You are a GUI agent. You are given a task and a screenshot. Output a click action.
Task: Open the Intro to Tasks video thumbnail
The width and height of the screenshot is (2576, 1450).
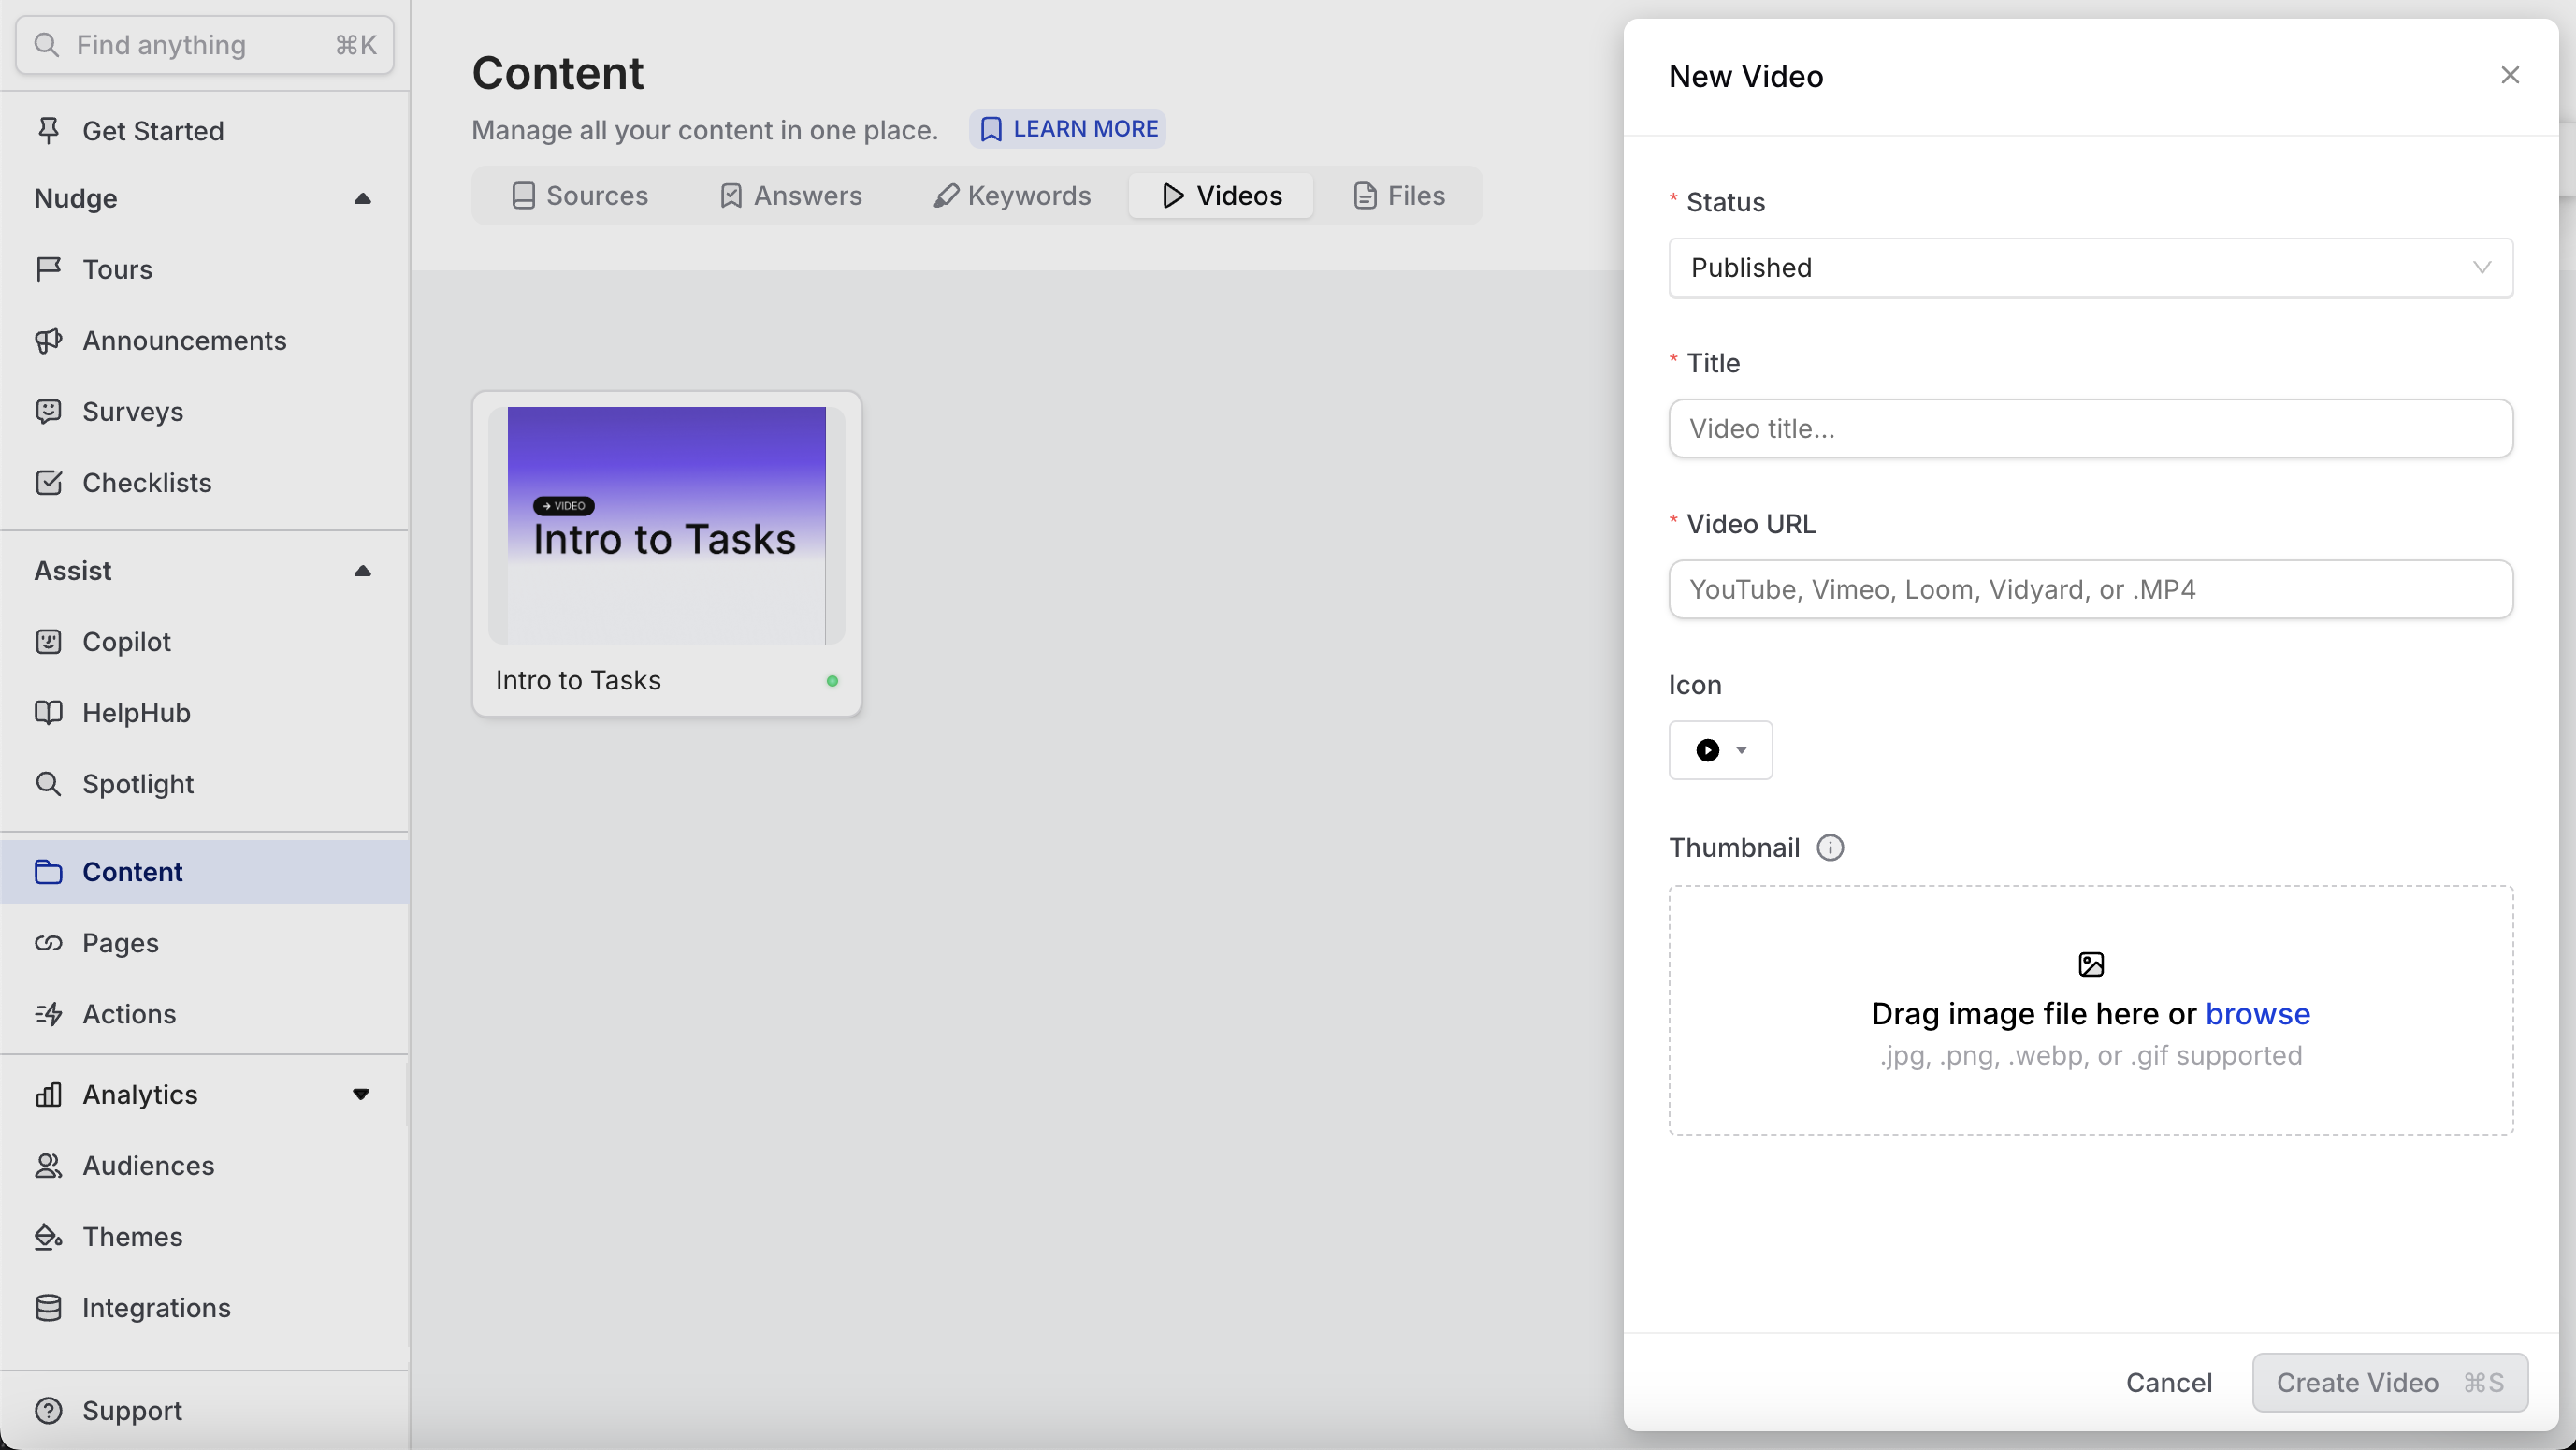point(666,525)
